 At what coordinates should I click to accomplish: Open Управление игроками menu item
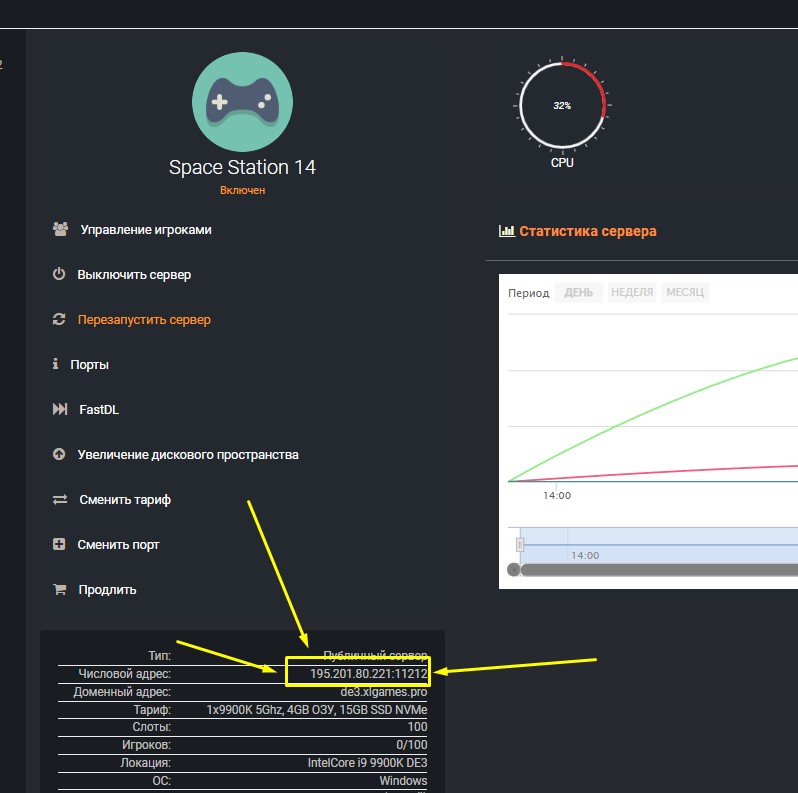pos(146,230)
